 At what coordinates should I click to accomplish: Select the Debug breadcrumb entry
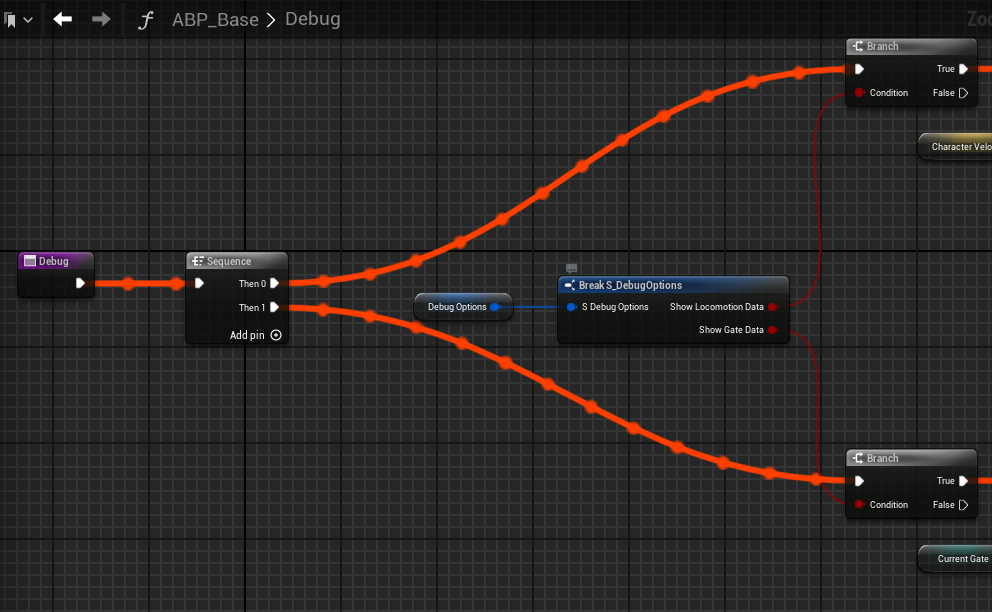tap(313, 19)
